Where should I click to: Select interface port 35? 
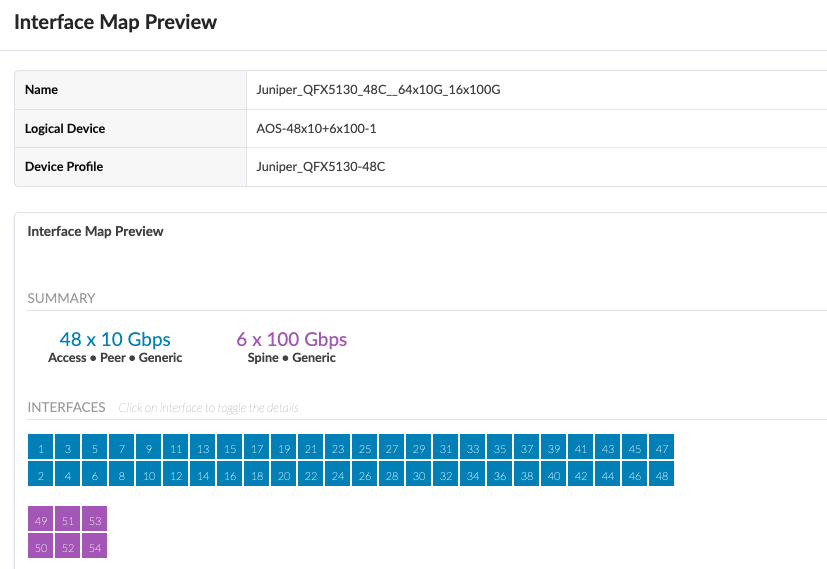(x=500, y=447)
